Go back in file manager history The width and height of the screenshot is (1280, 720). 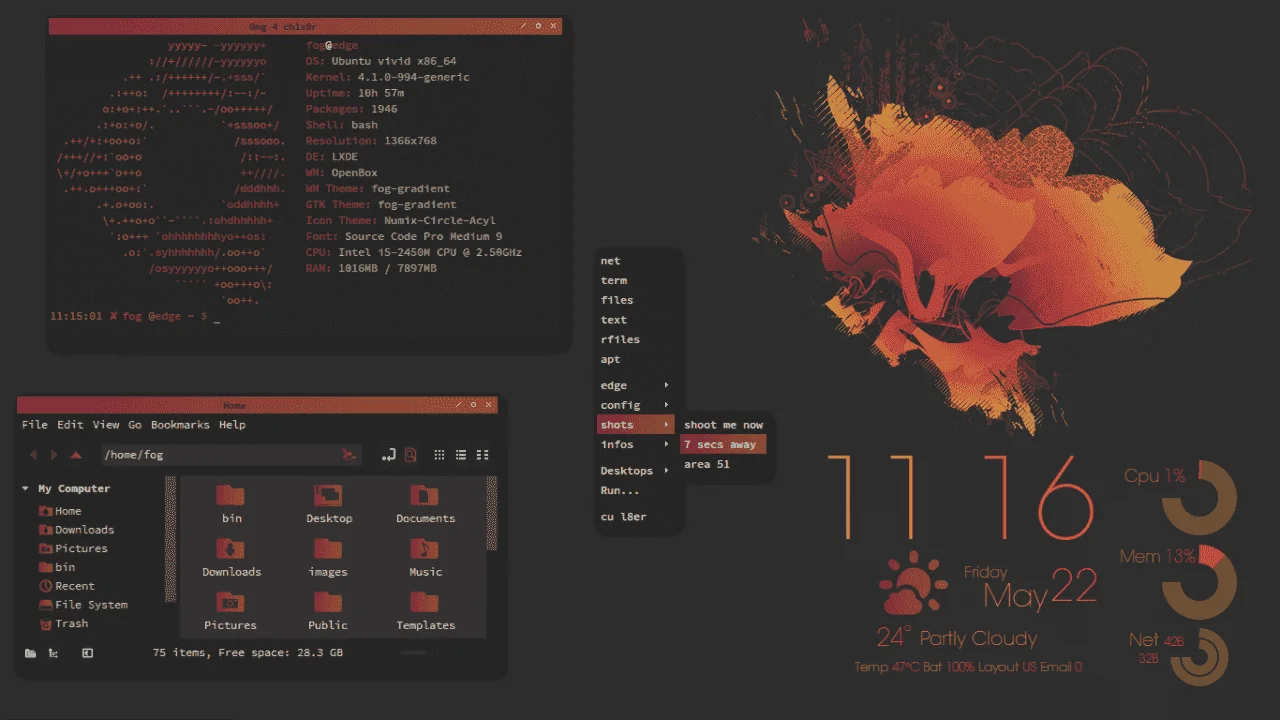click(x=33, y=455)
